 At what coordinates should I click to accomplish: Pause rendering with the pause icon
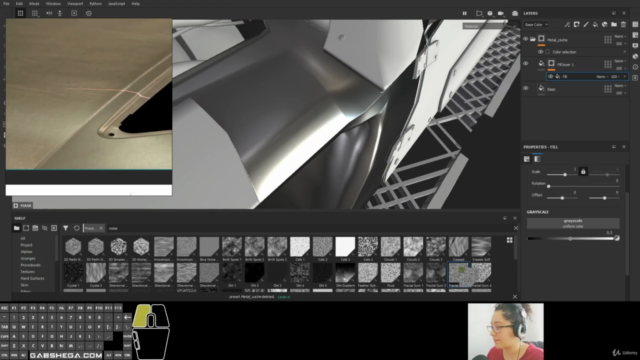pos(464,13)
